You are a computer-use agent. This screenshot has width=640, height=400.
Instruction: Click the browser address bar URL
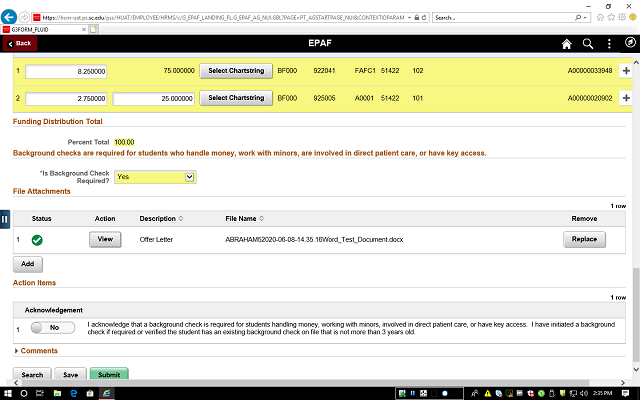click(224, 18)
